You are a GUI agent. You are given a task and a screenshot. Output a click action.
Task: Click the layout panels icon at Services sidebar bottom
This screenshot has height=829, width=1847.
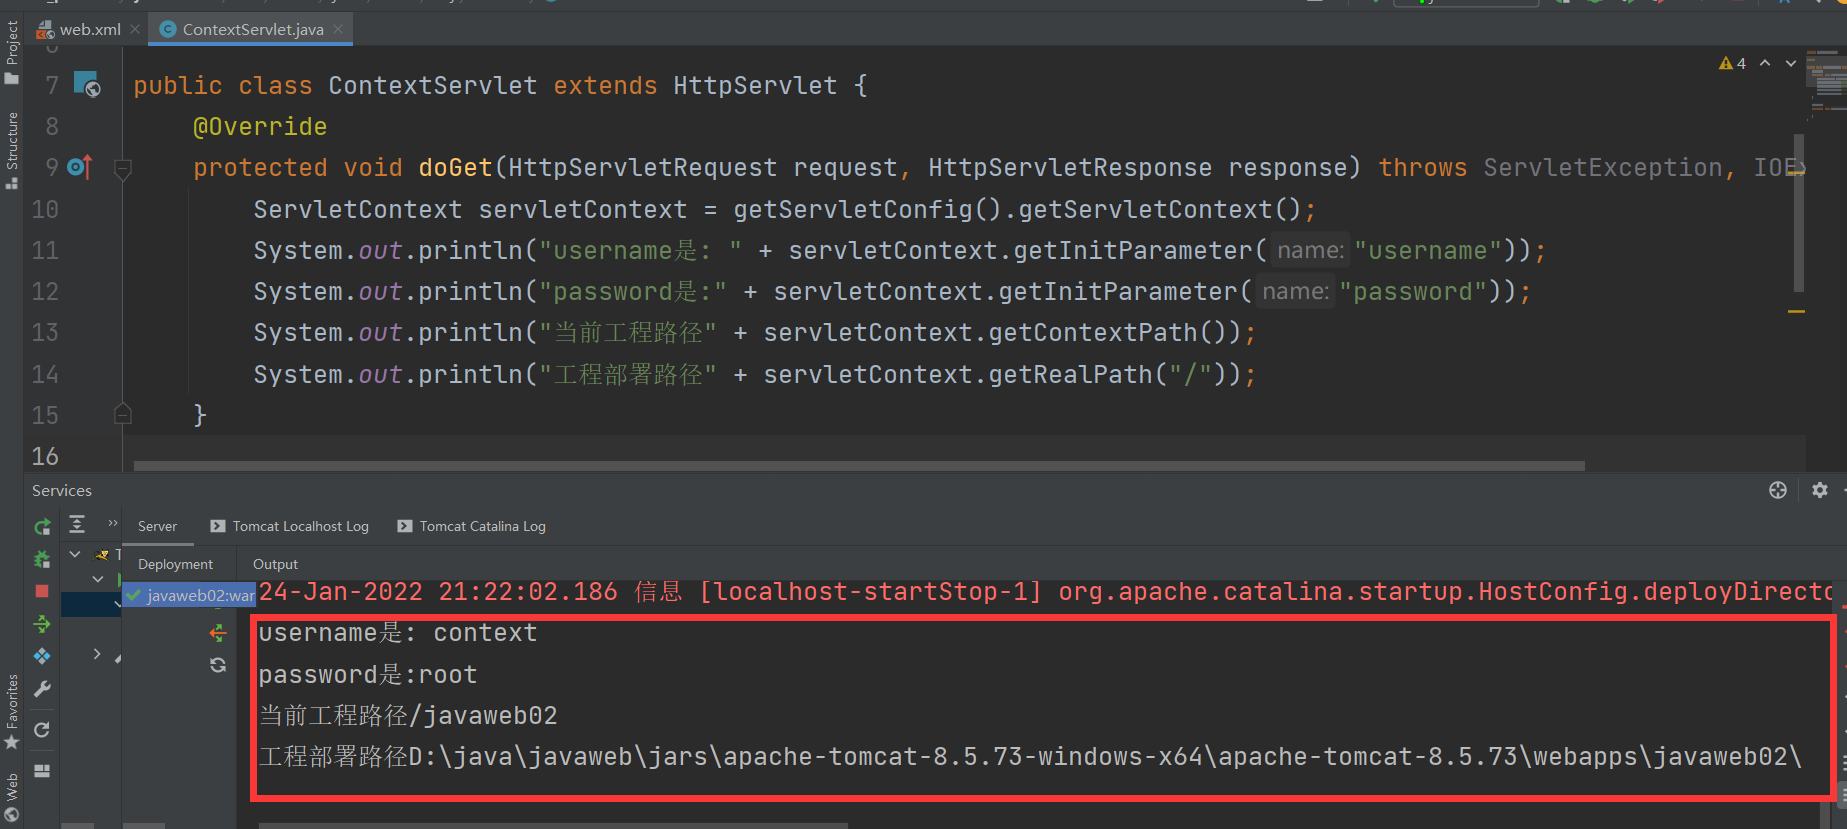[x=42, y=771]
